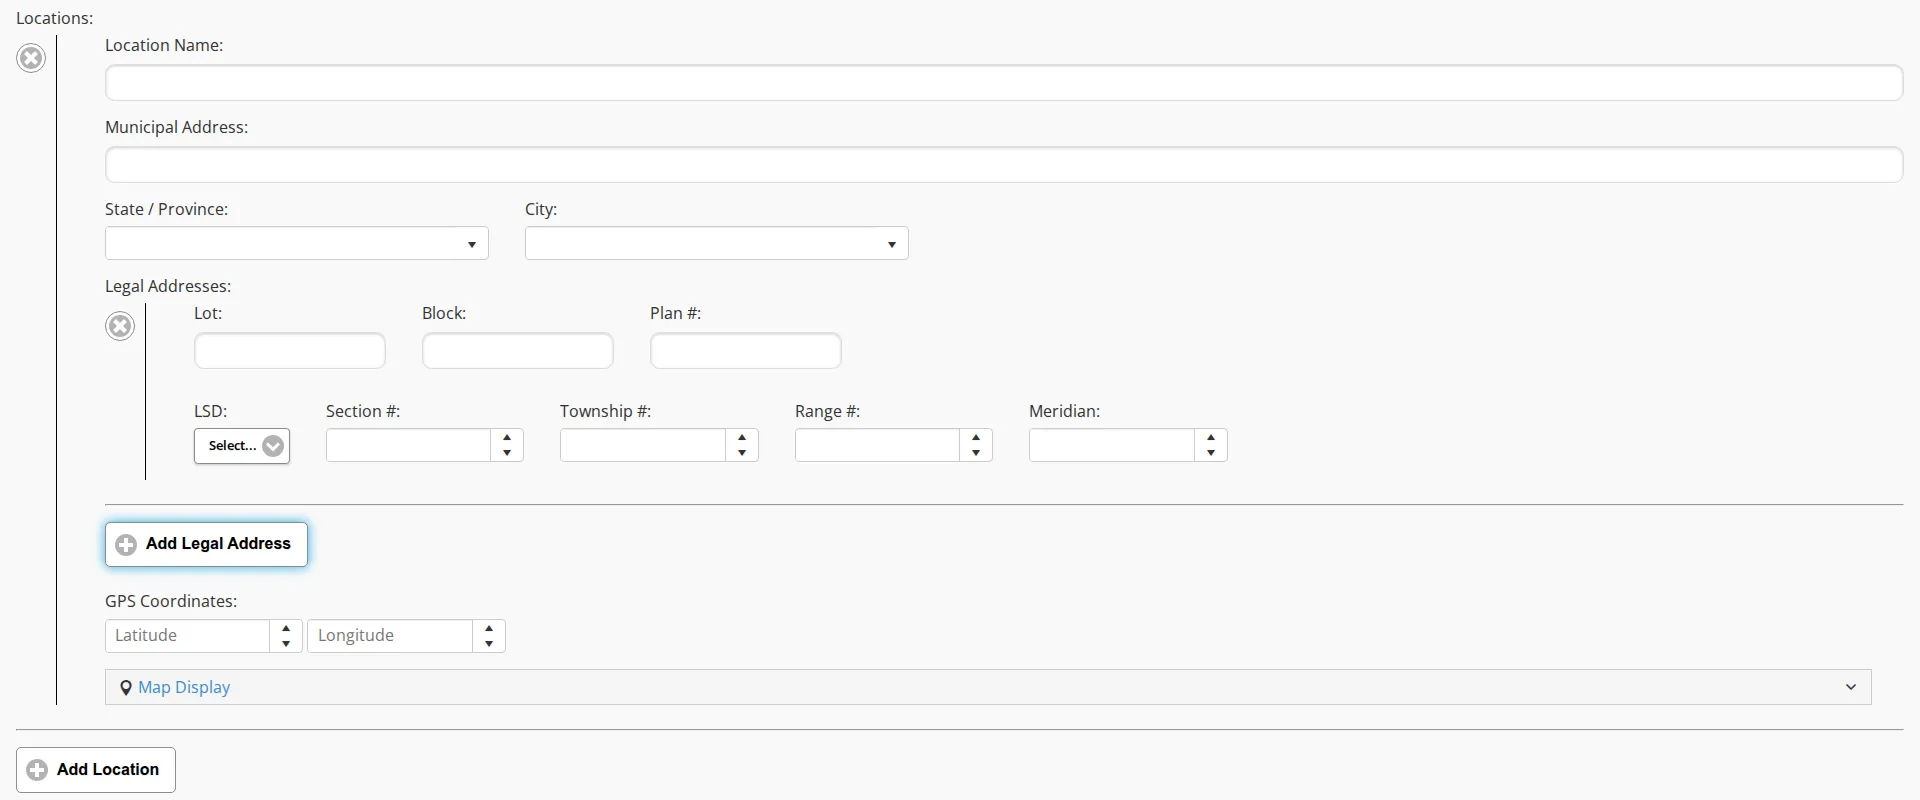Viewport: 1920px width, 800px height.
Task: Click the map pin icon beside Map Display
Action: point(126,688)
